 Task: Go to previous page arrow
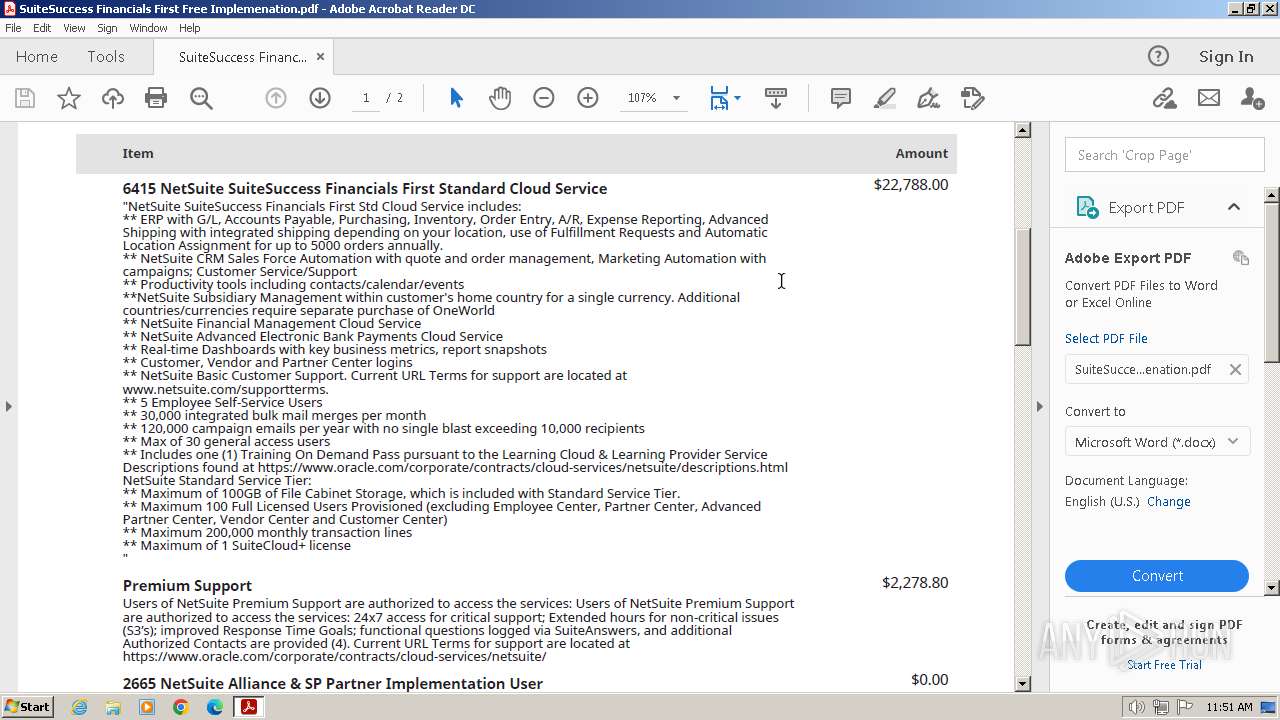point(276,98)
